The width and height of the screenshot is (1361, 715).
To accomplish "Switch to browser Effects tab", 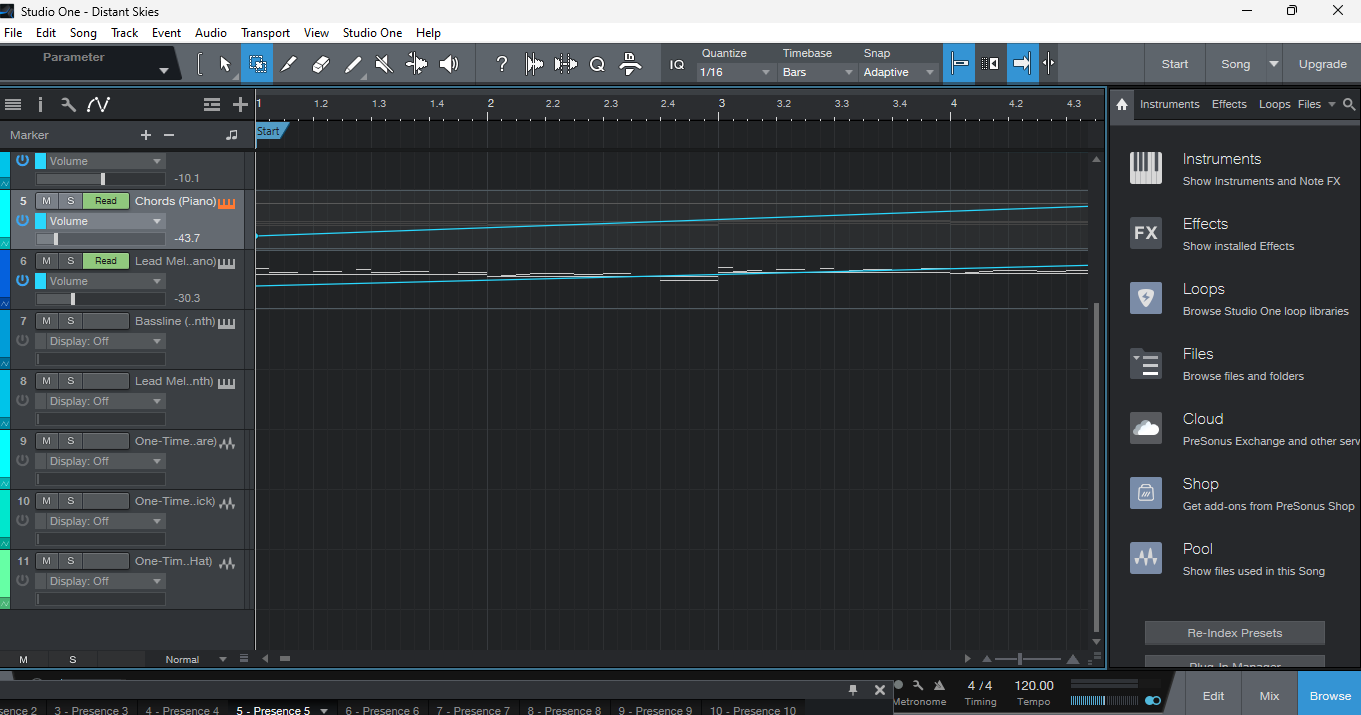I will pyautogui.click(x=1229, y=104).
